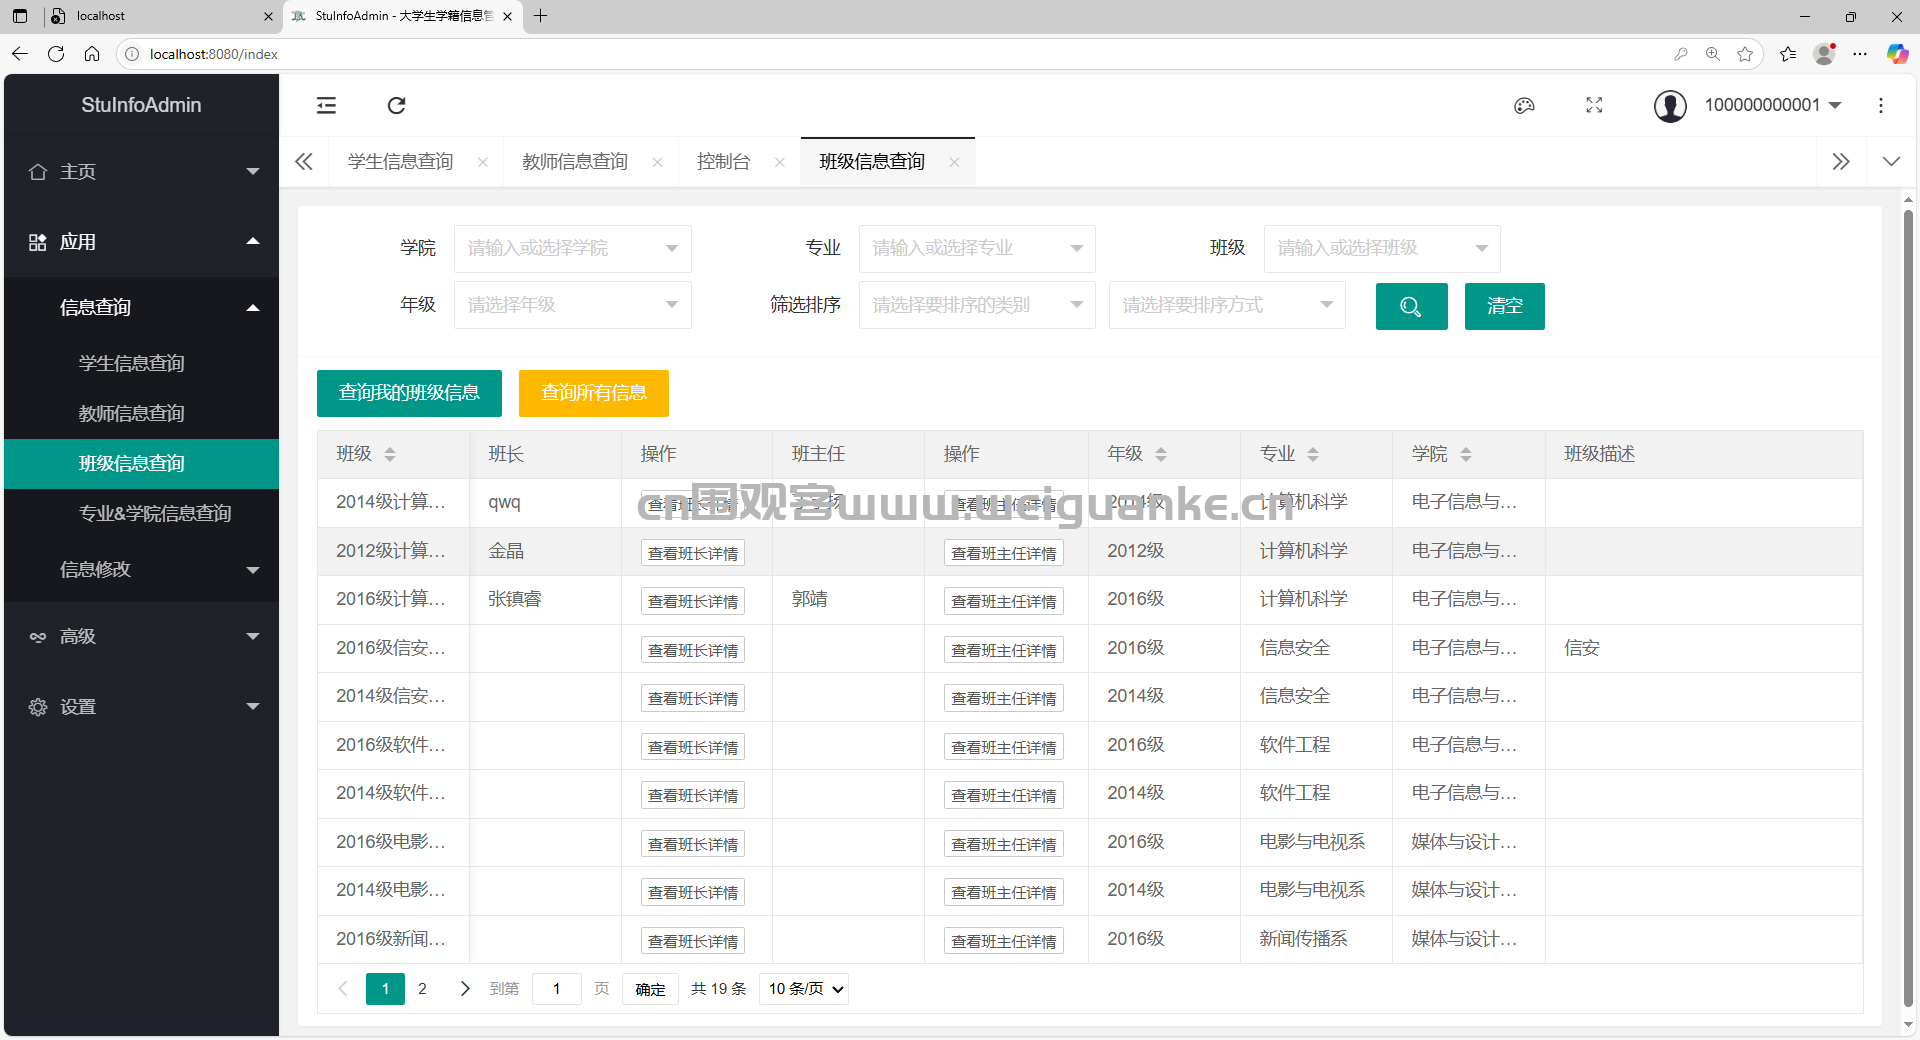Click the magnifier search button
The width and height of the screenshot is (1920, 1040).
click(1411, 306)
